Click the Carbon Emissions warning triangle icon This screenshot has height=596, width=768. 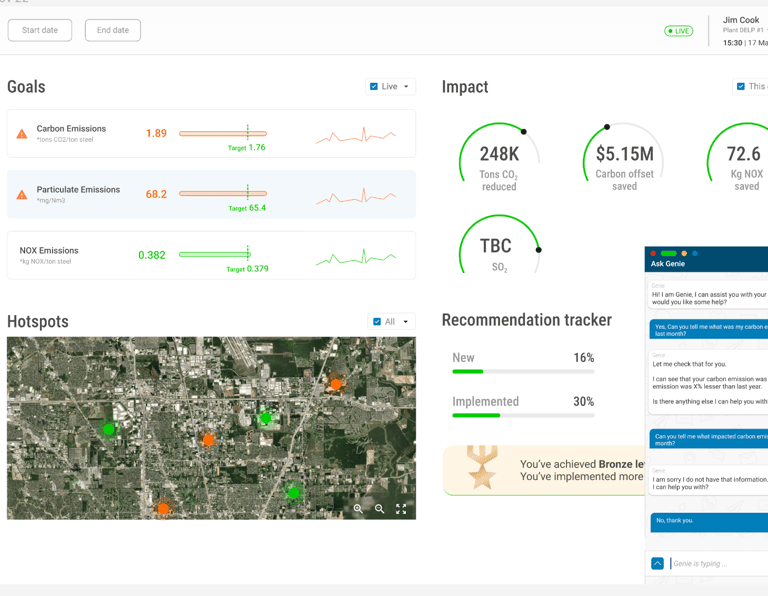click(x=22, y=134)
